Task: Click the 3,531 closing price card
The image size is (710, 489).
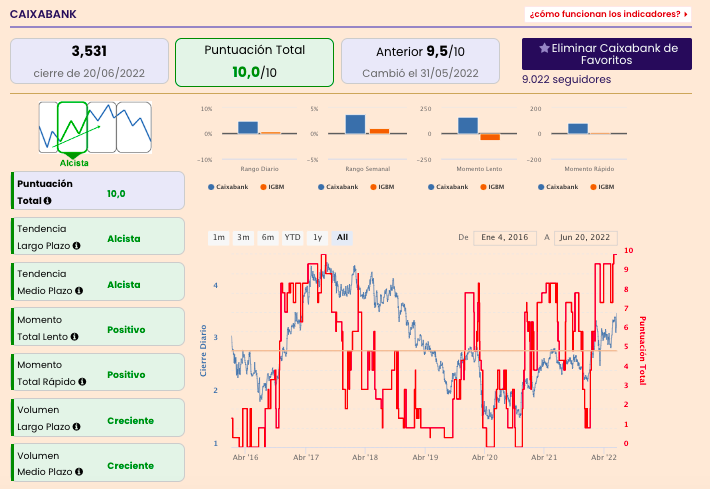Action: click(x=89, y=61)
